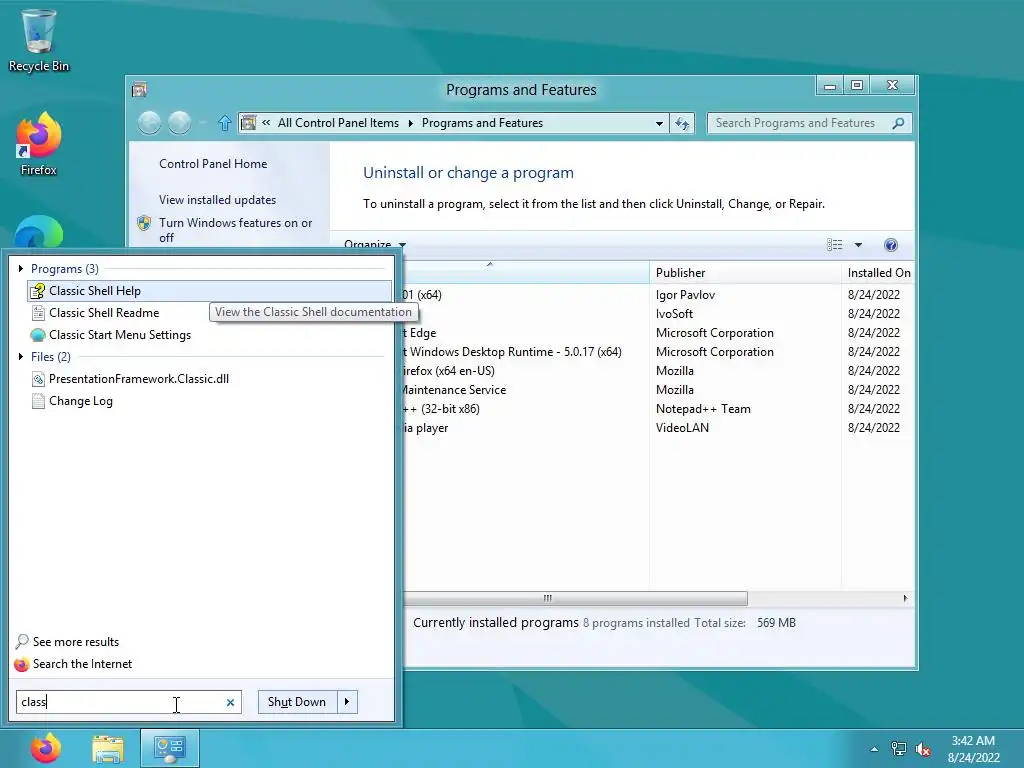1024x768 pixels.
Task: Open the Change Log file result
Action: coord(72,401)
